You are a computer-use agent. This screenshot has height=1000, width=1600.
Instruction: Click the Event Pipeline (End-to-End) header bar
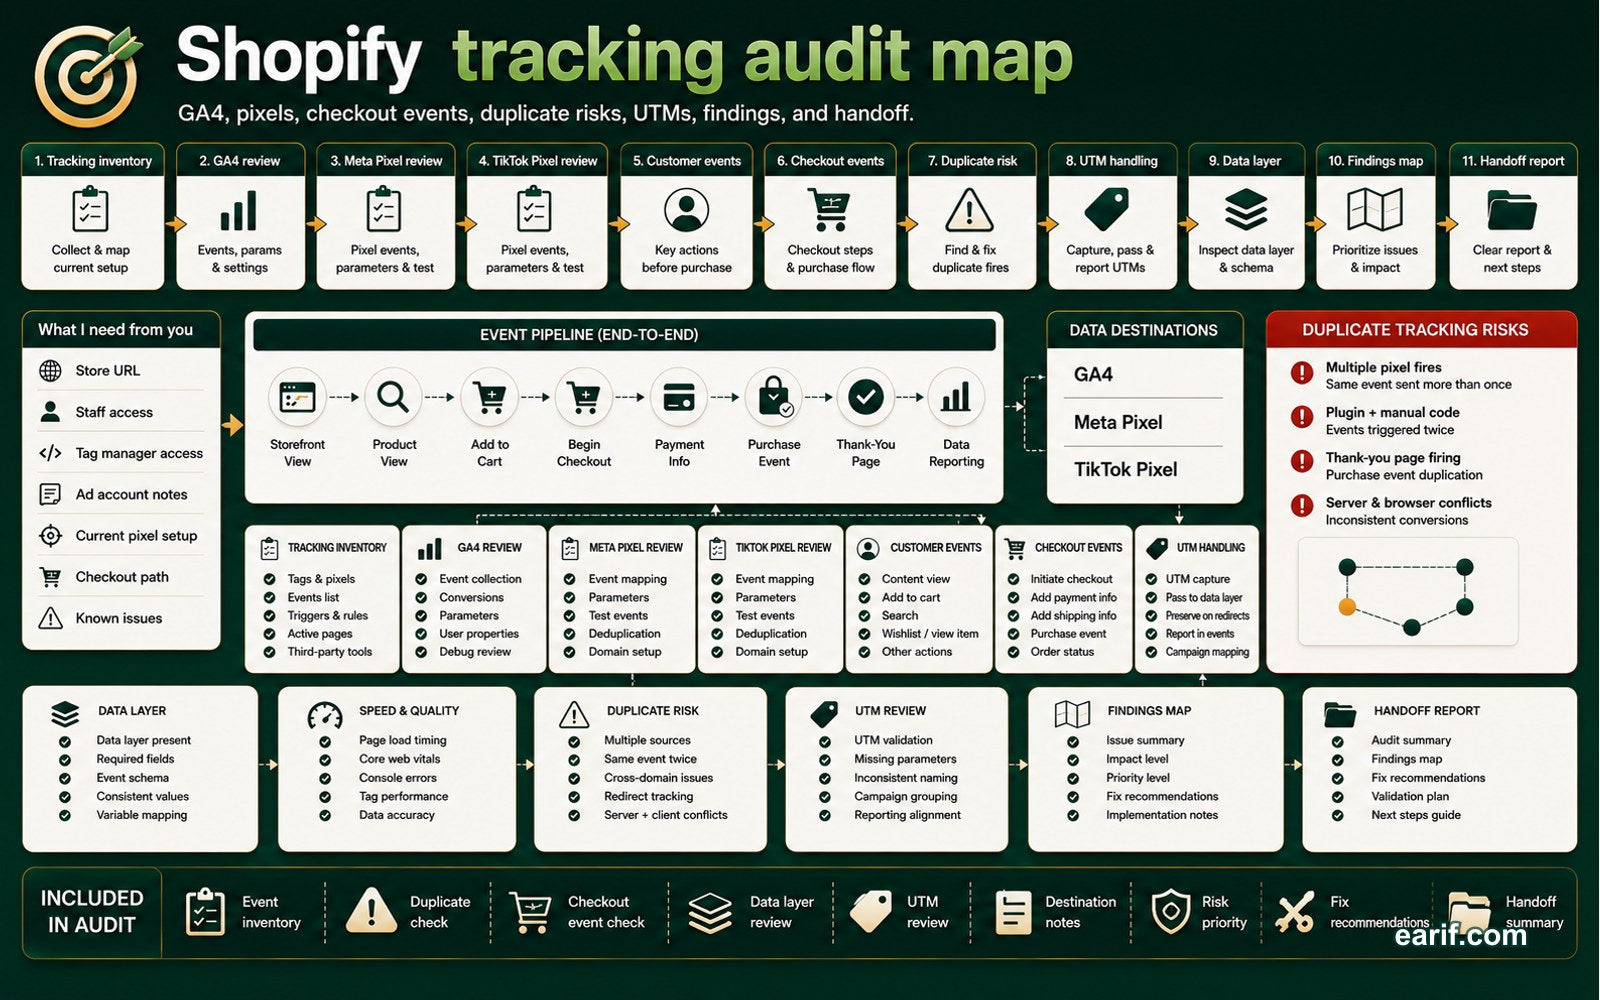coord(624,335)
